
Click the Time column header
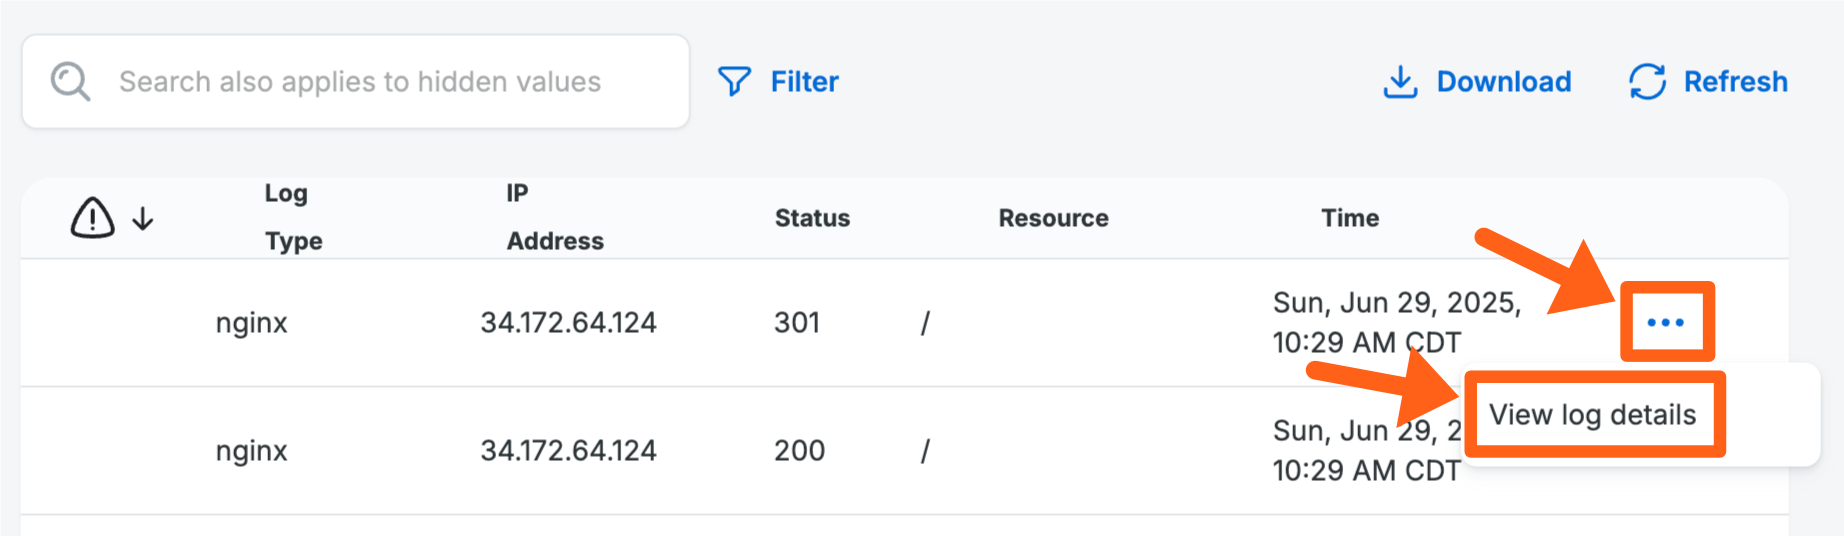click(x=1349, y=218)
